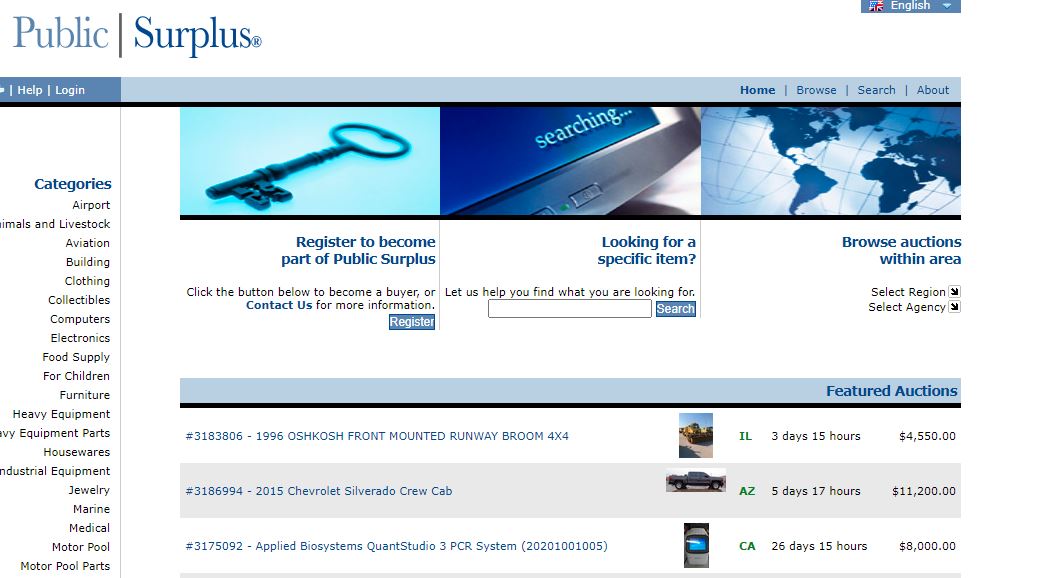Click the $4,550.00 price
Screen dimensions: 1053x578
coord(927,436)
